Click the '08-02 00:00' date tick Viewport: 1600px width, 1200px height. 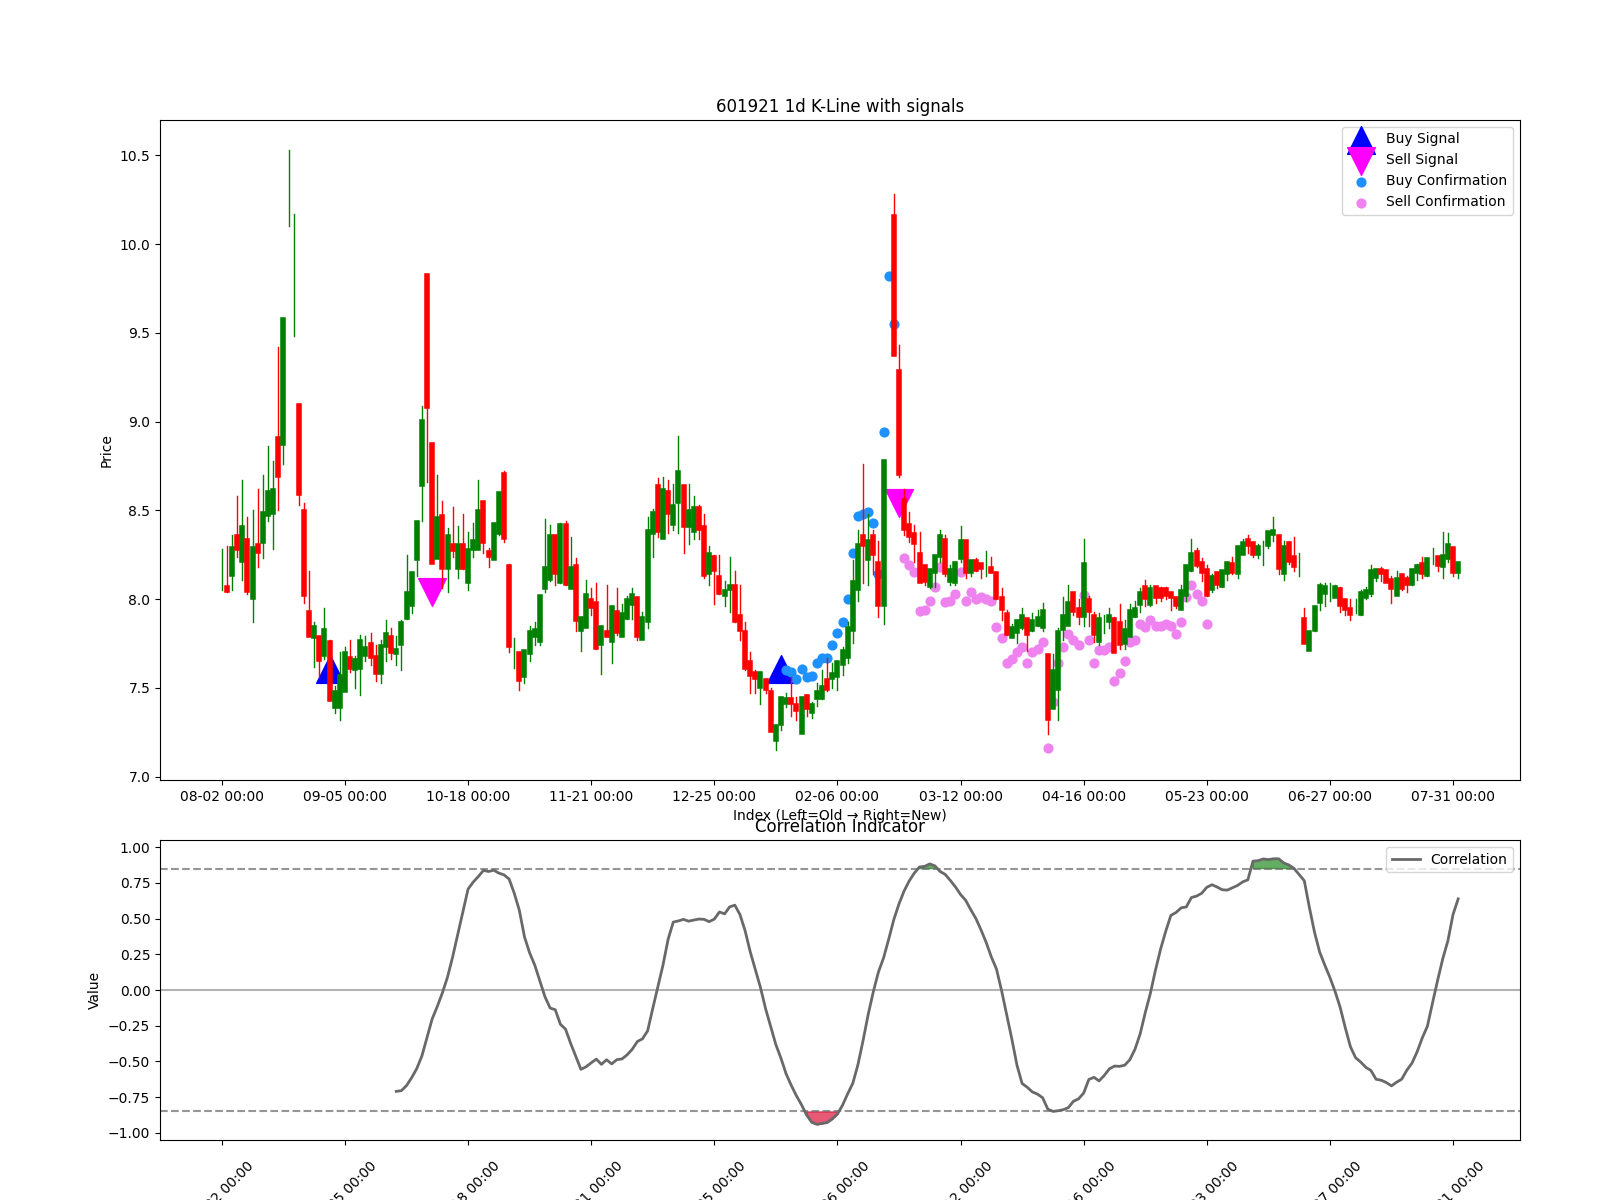[222, 797]
